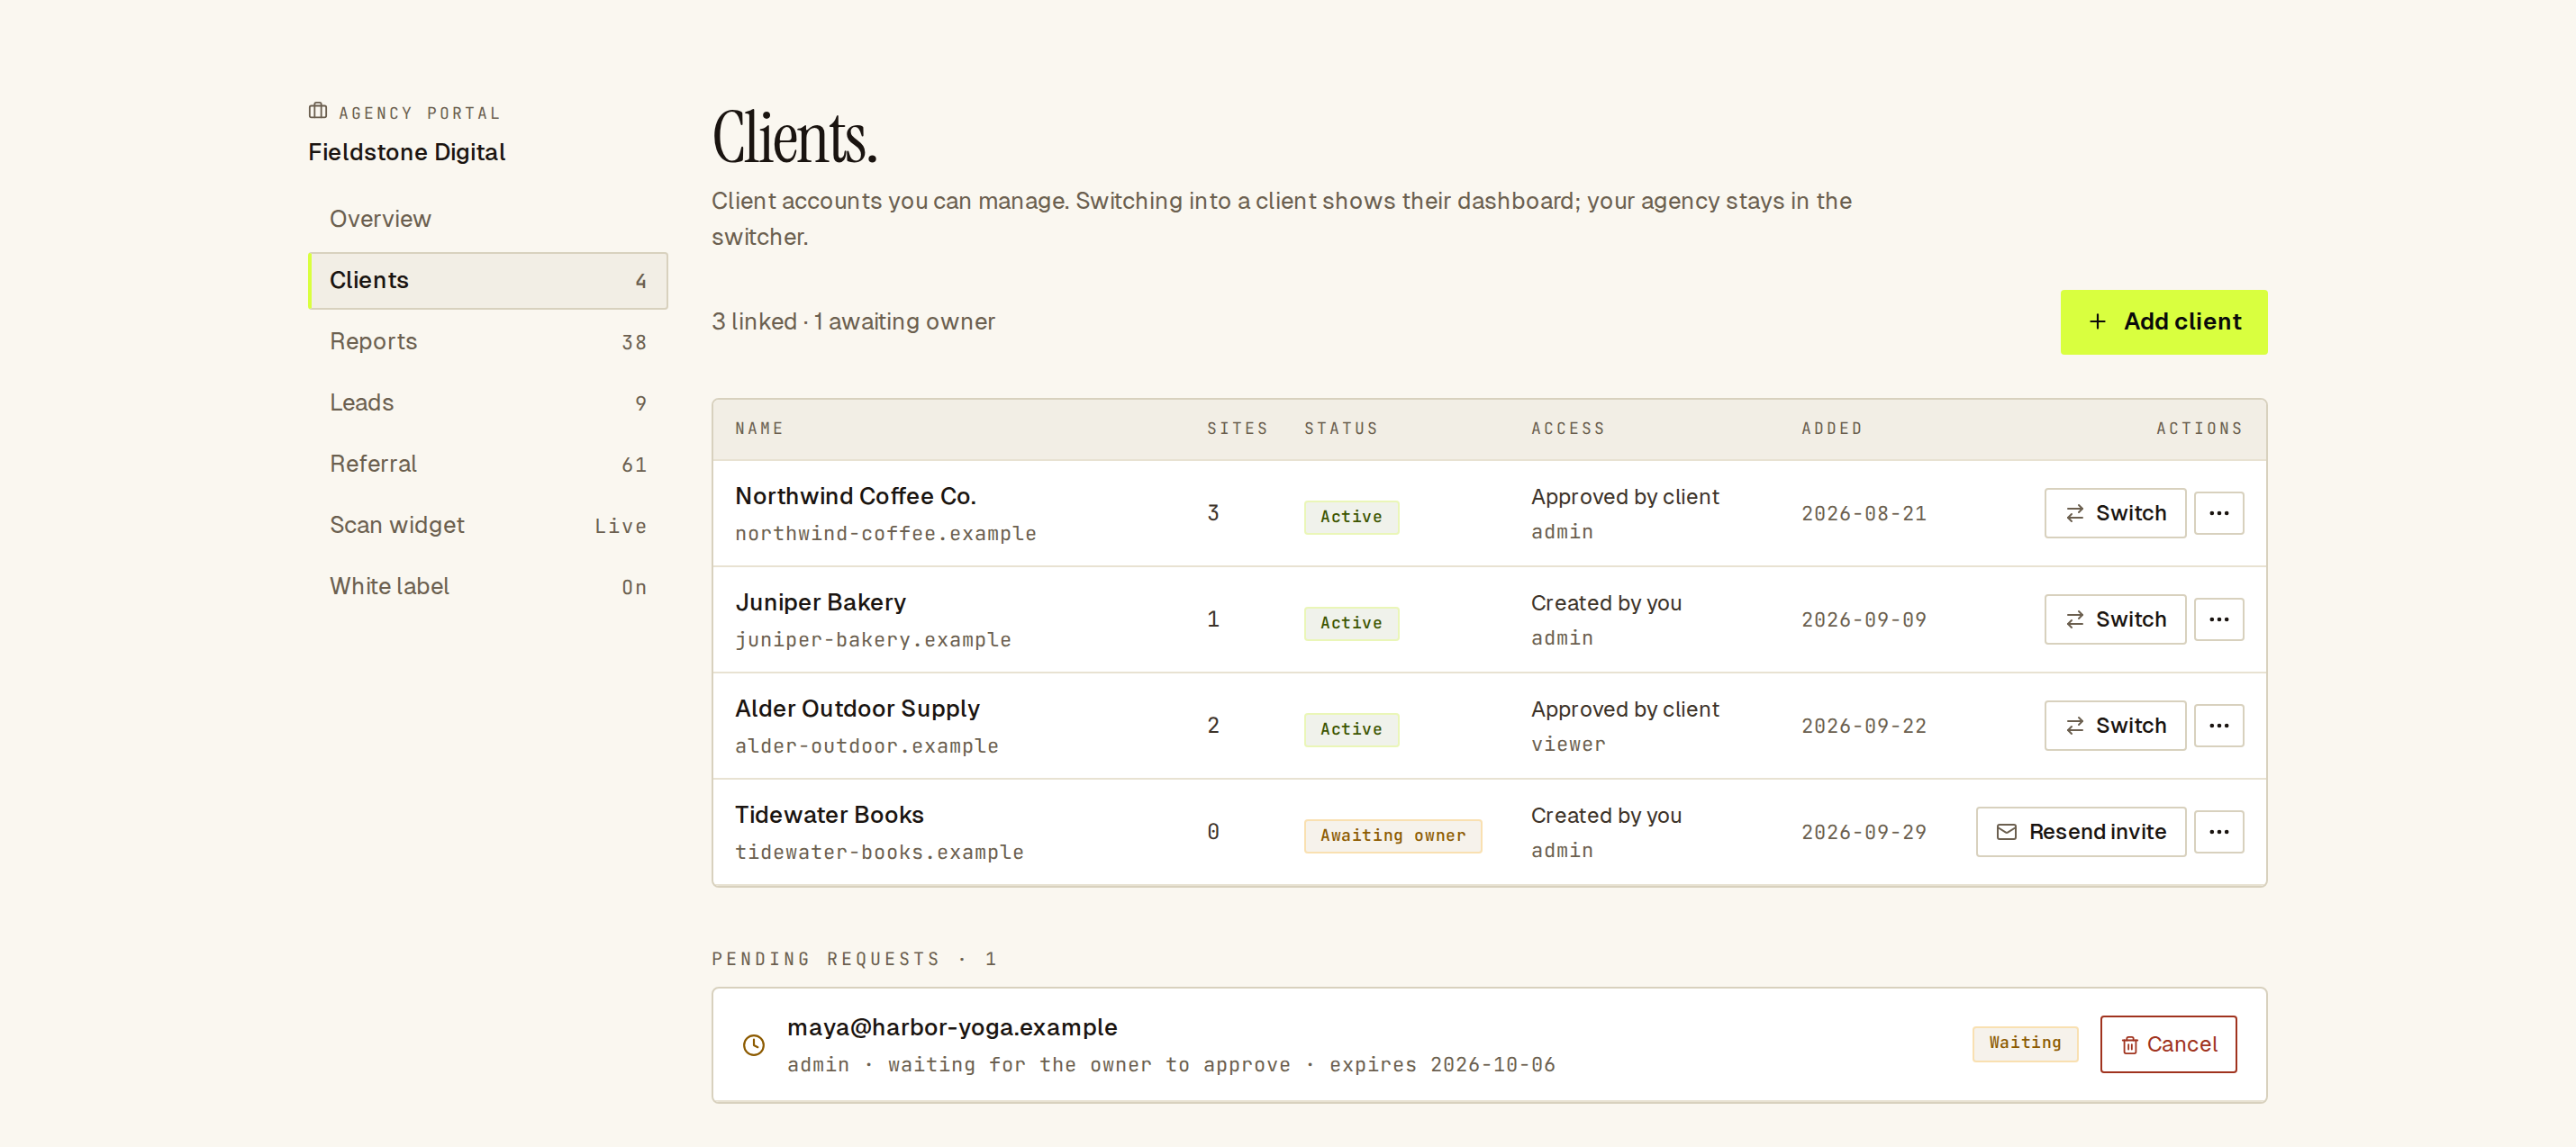
Task: Click the Pending Requests heading
Action: click(854, 959)
